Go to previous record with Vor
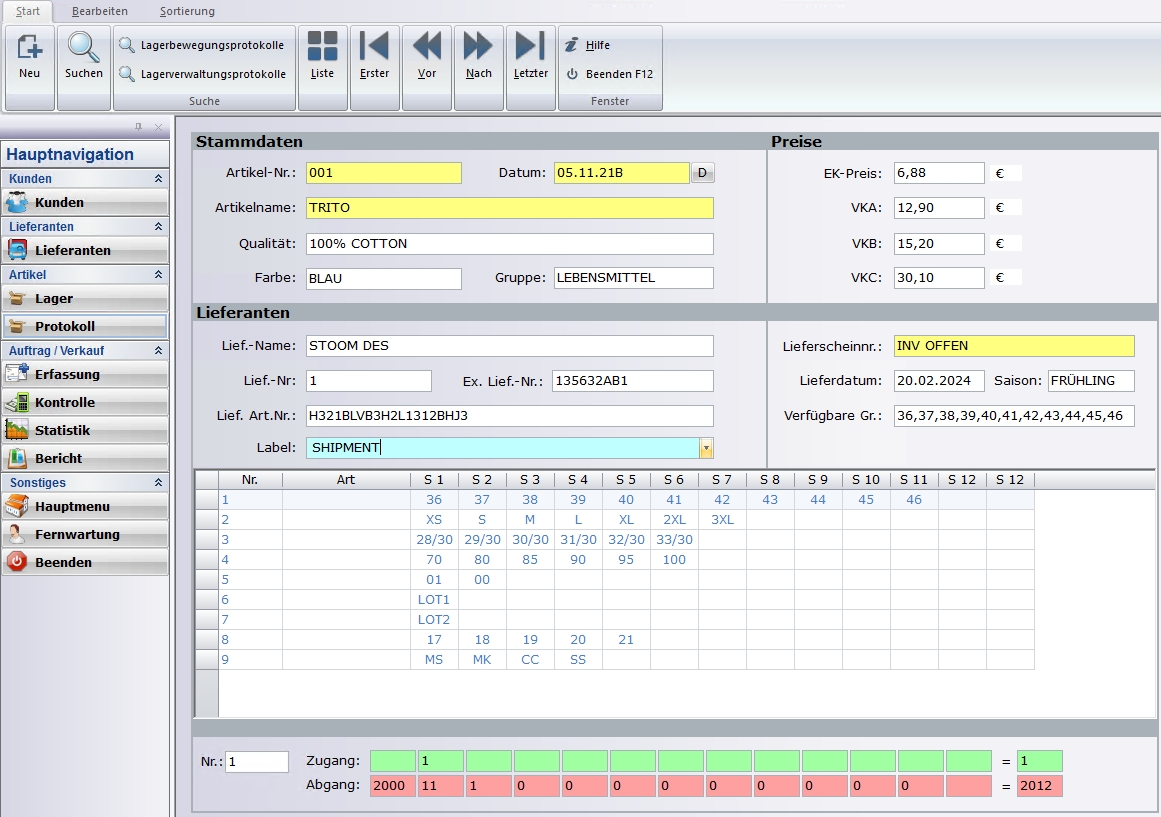 click(427, 56)
